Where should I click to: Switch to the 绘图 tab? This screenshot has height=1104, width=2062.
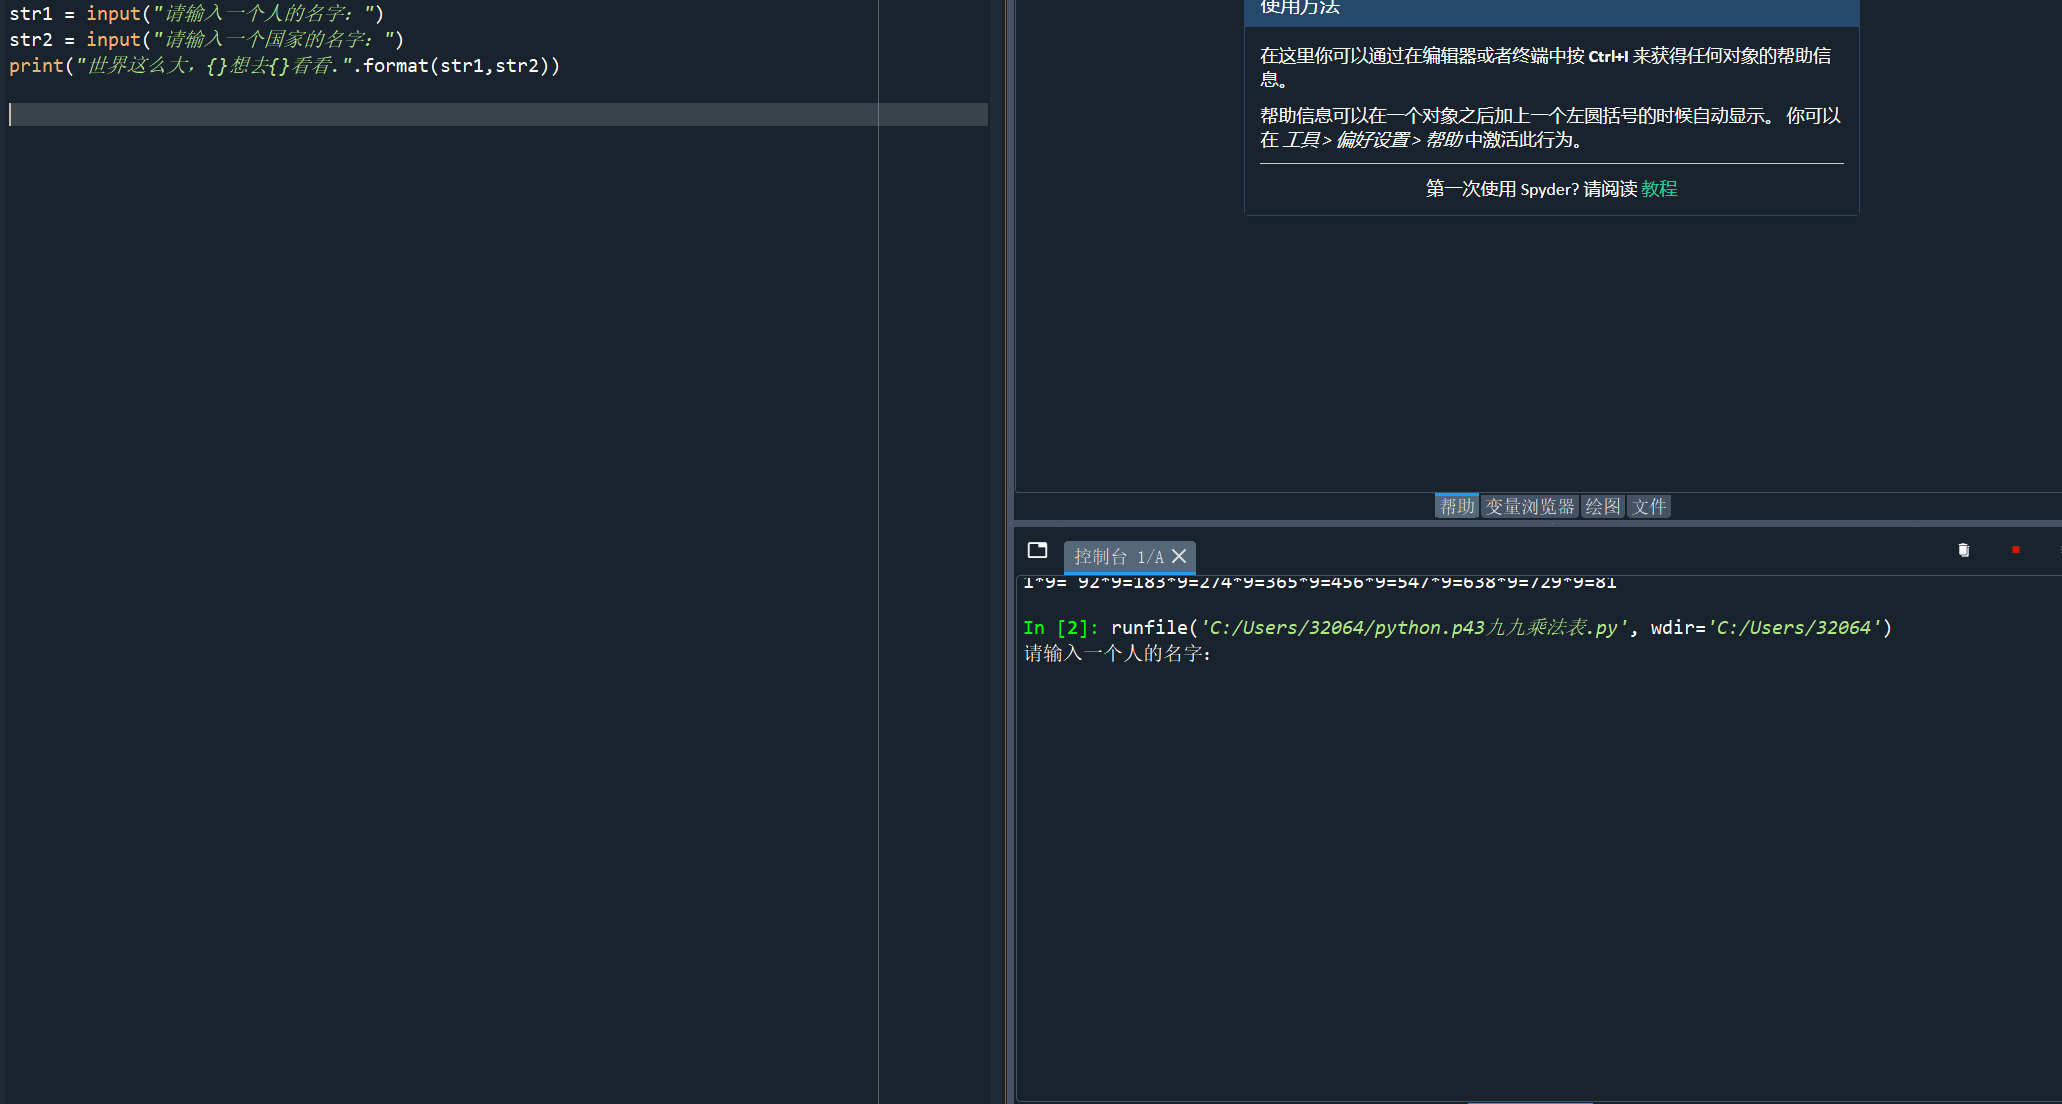pyautogui.click(x=1602, y=506)
